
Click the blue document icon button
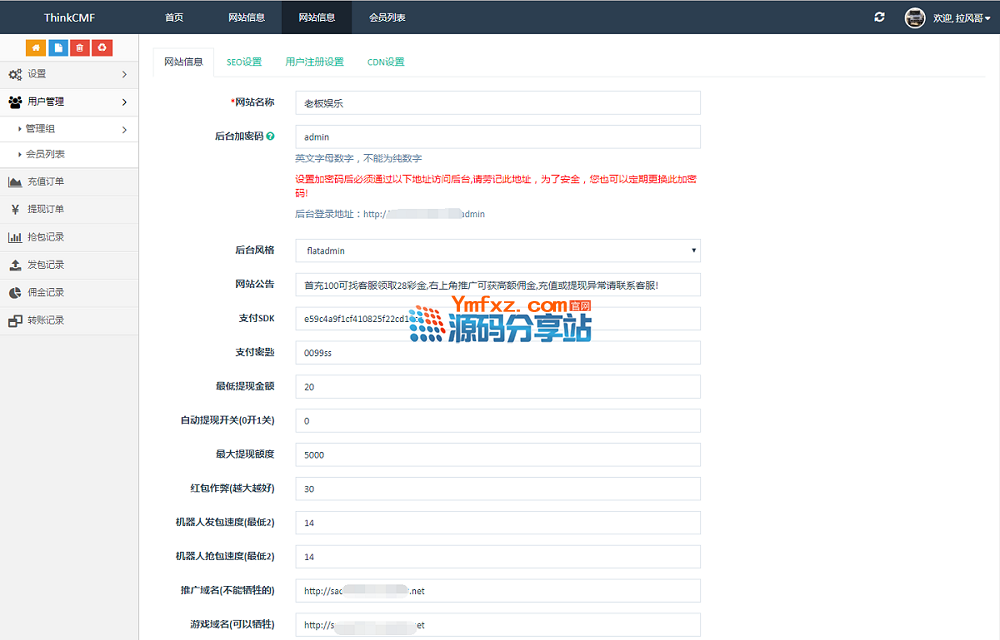pyautogui.click(x=58, y=48)
